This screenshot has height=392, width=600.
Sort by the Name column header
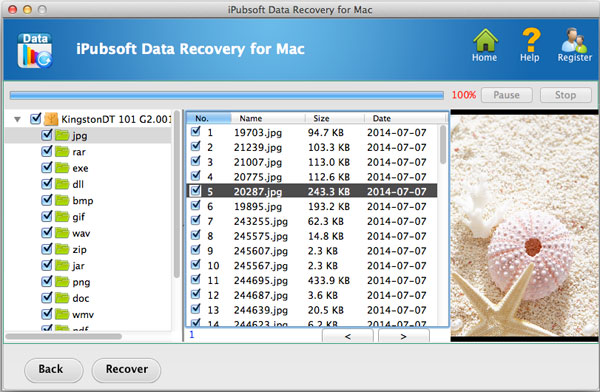(268, 118)
